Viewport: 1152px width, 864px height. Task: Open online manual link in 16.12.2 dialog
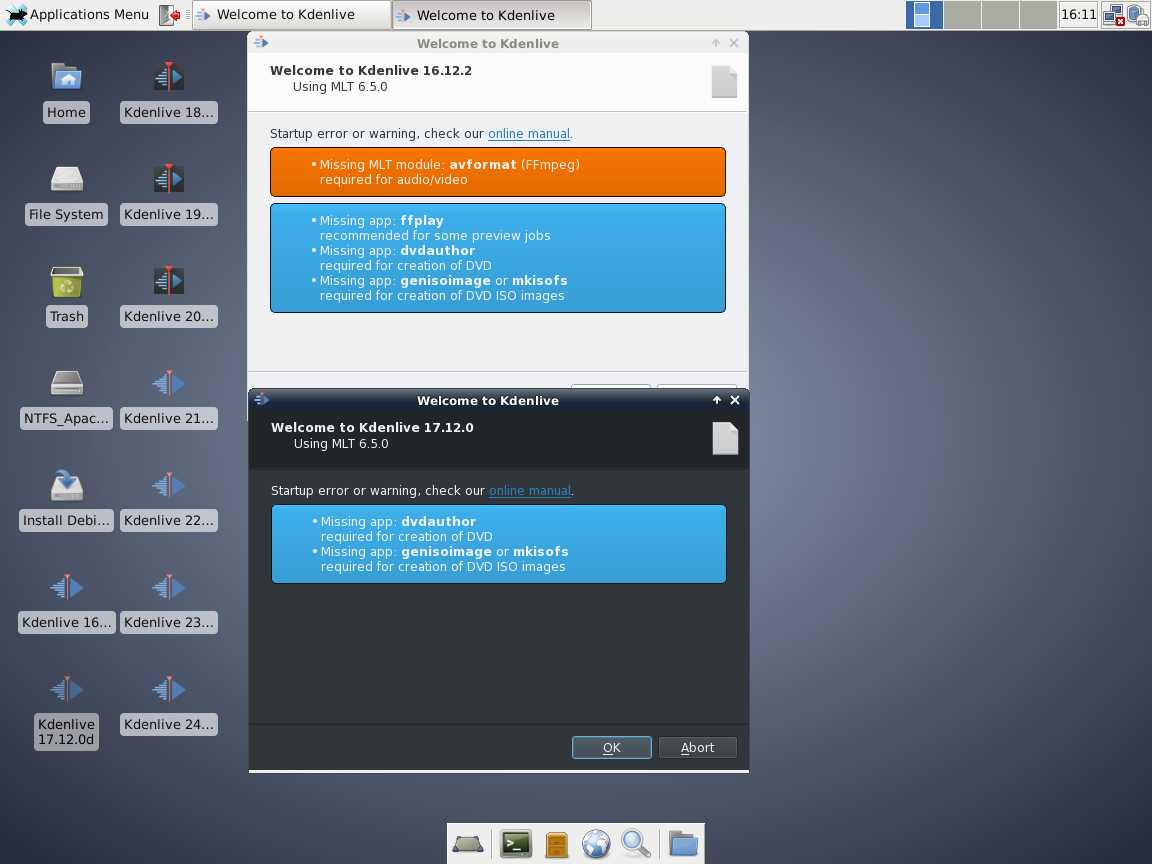tap(529, 133)
